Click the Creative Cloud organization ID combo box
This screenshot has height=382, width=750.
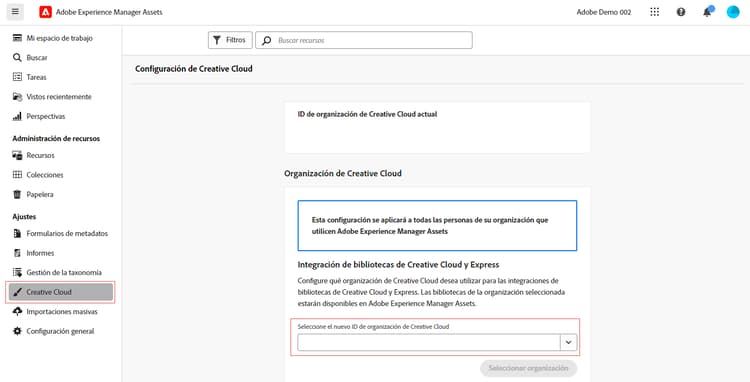coord(437,342)
